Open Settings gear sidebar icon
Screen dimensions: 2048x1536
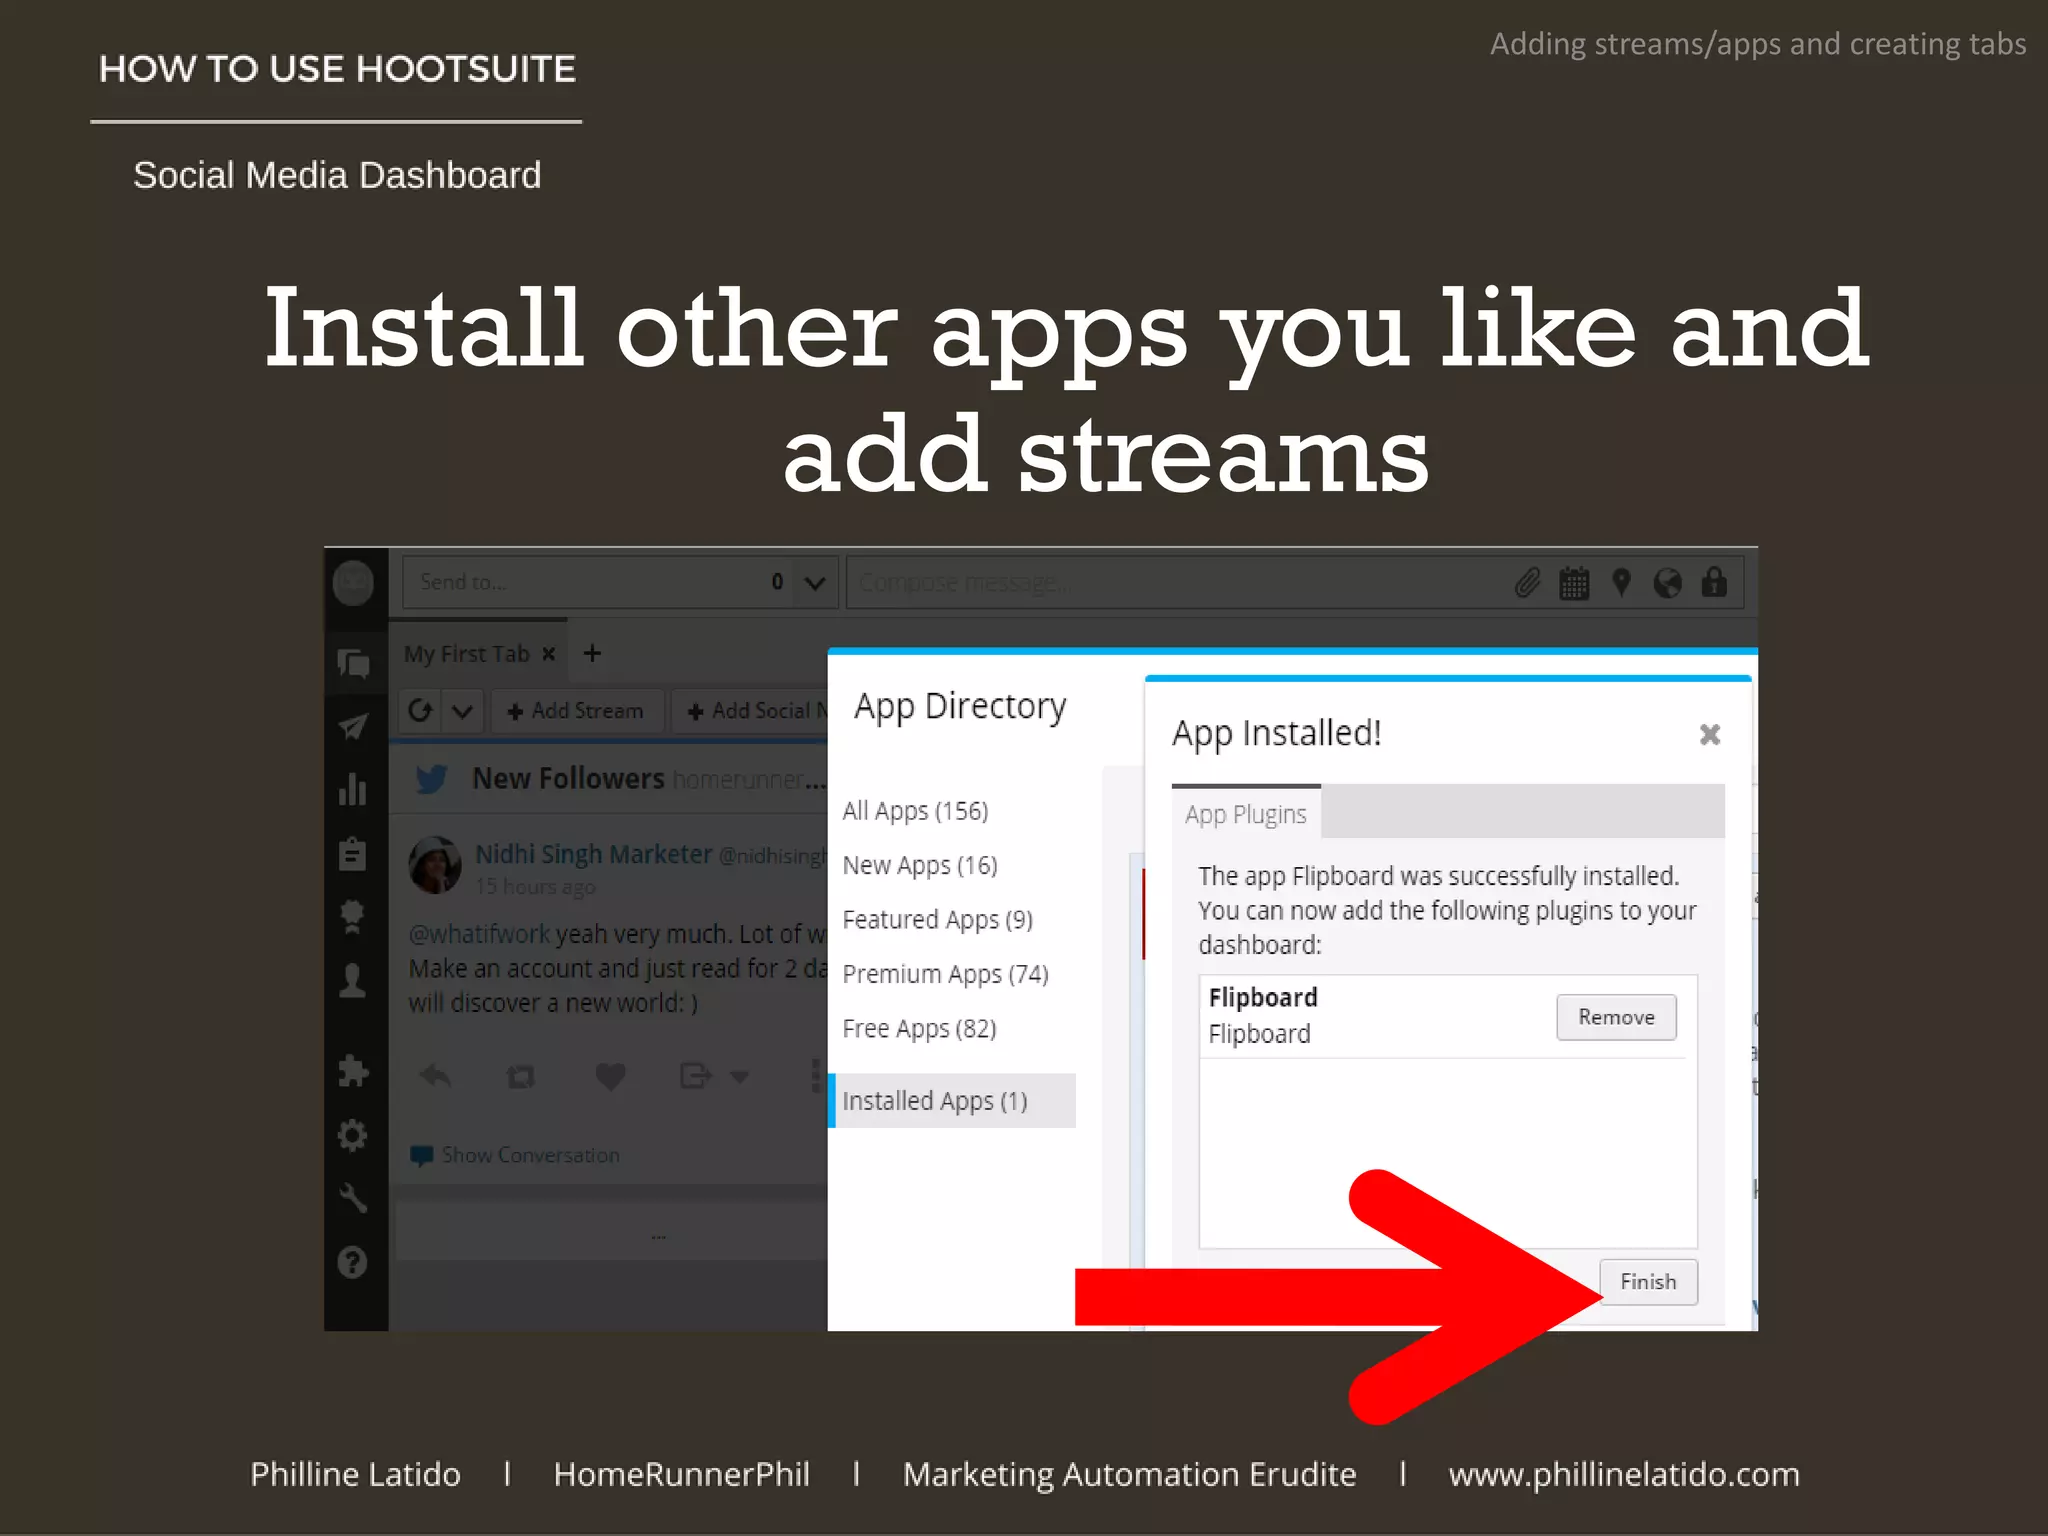tap(353, 1135)
